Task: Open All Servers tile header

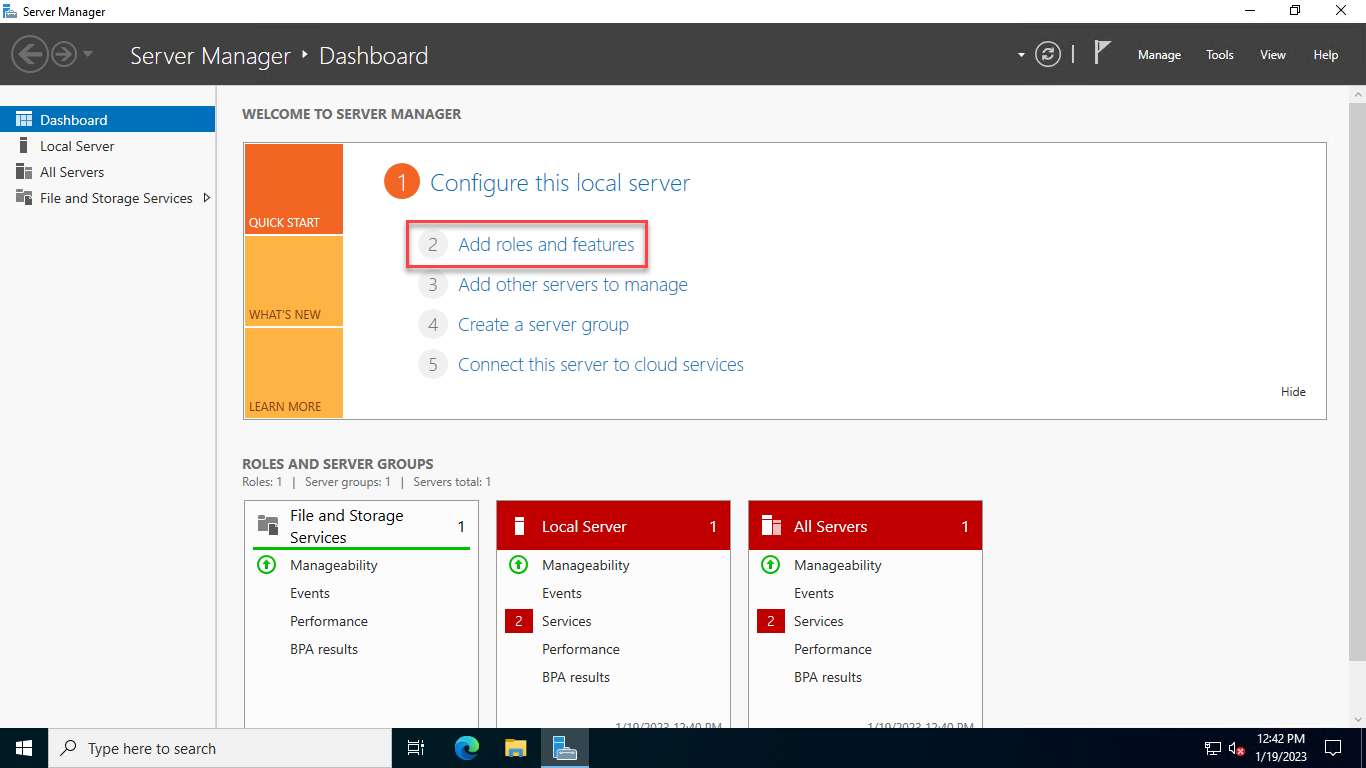Action: click(865, 526)
